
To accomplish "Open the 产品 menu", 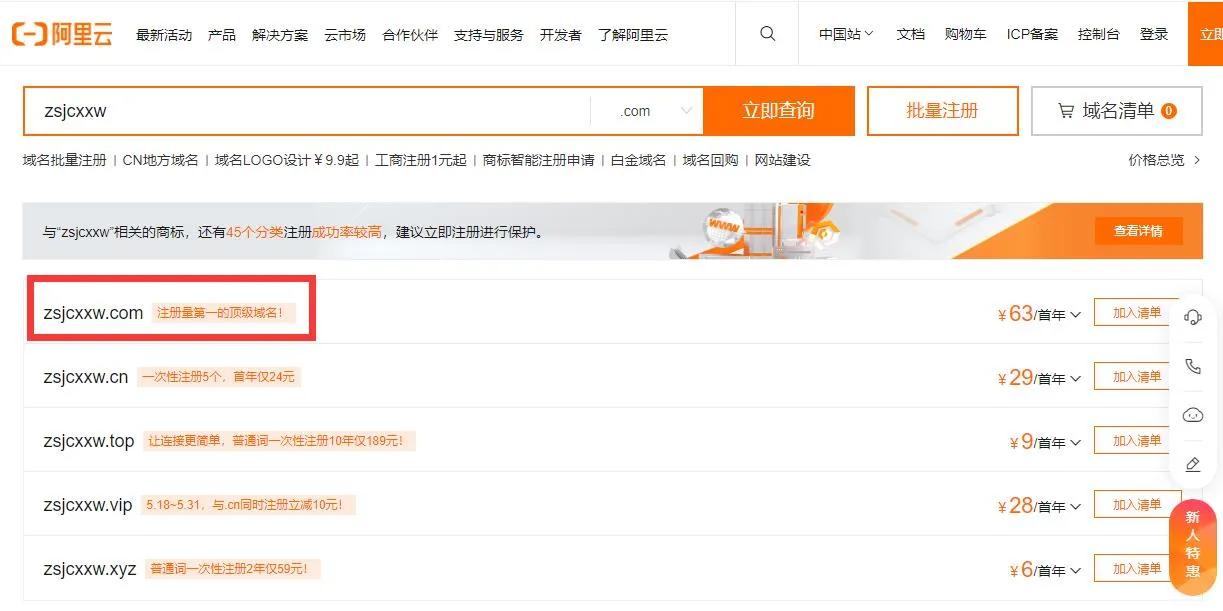I will point(221,33).
